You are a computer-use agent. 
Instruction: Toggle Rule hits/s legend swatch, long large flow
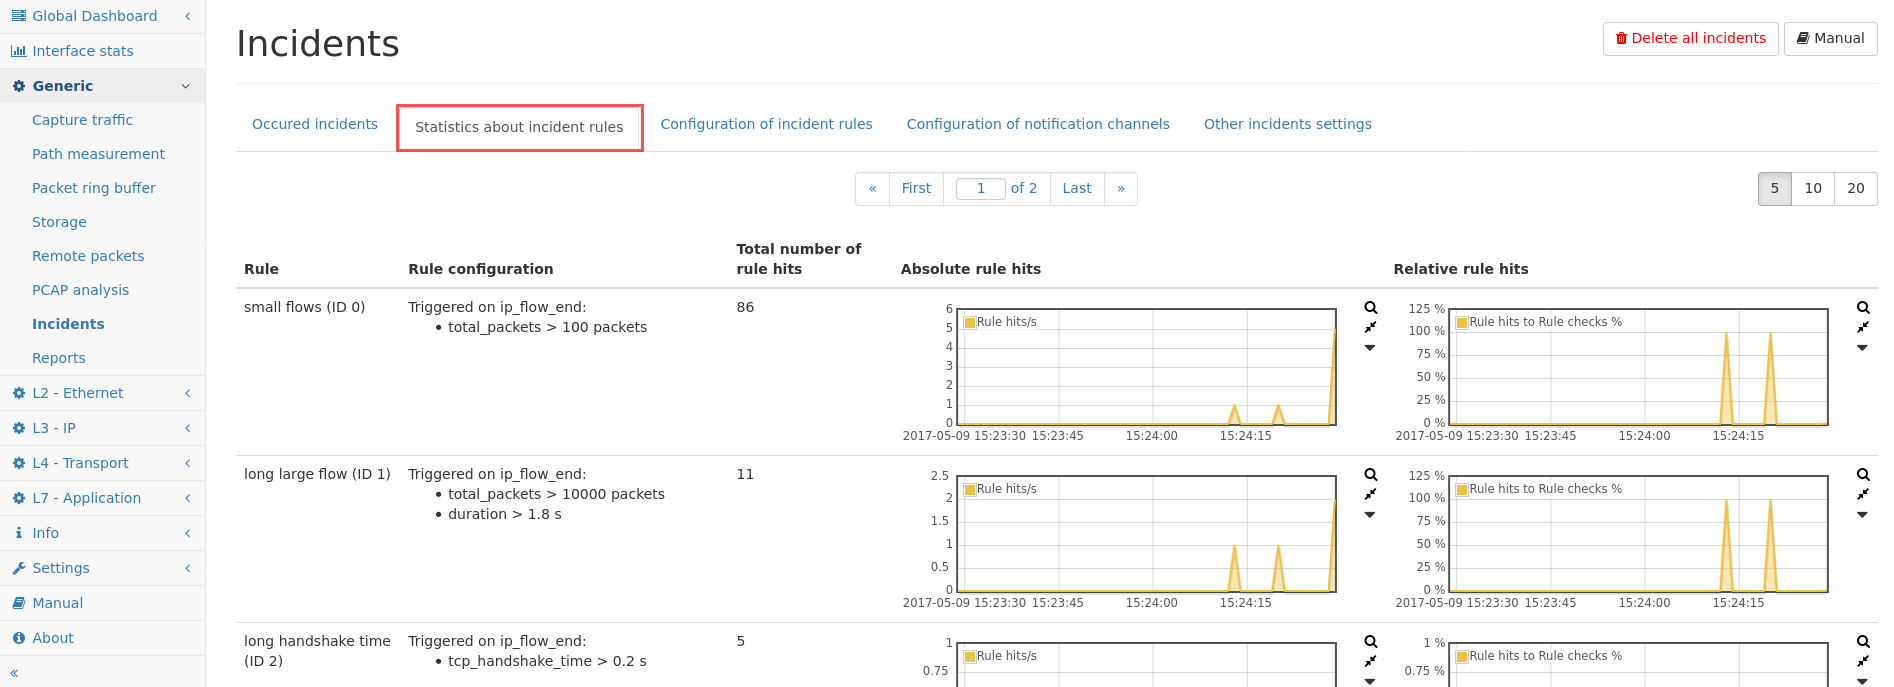pos(970,490)
